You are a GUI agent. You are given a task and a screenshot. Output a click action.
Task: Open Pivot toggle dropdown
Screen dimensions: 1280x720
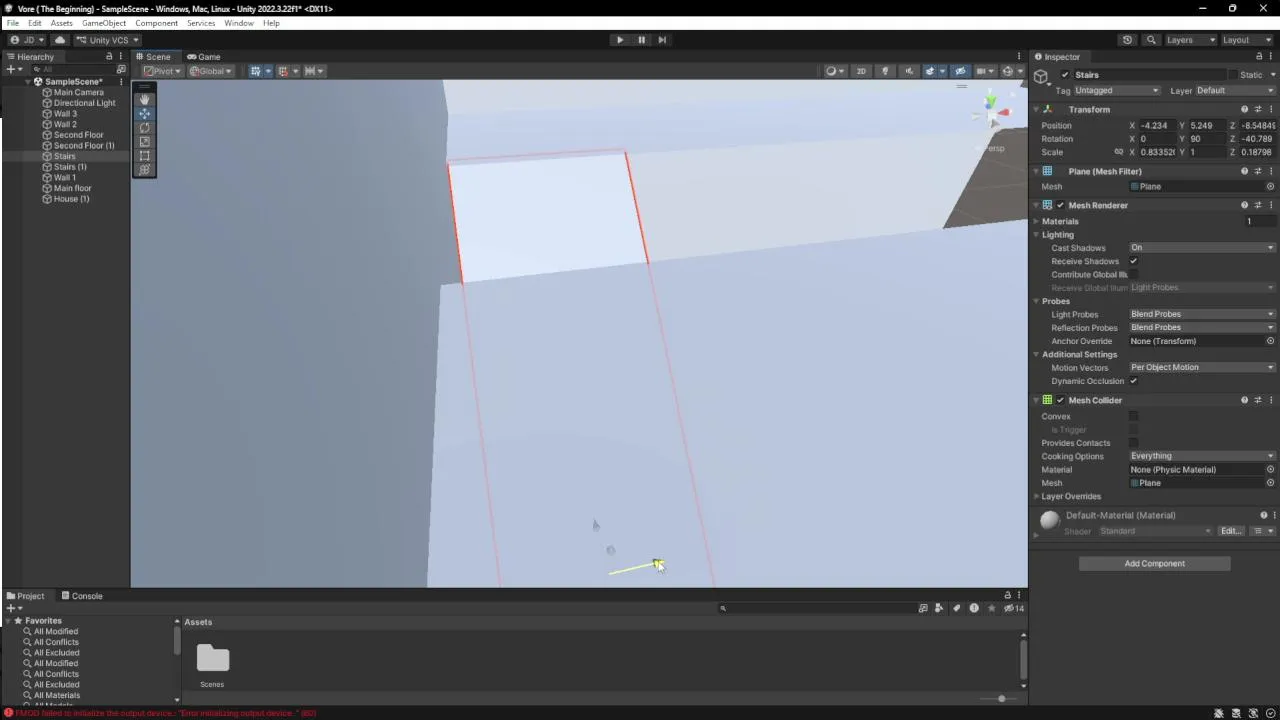162,71
